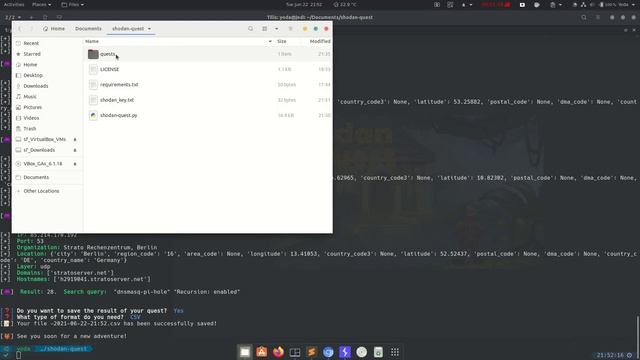Open Tilix hamburger menu
Screen dimensions: 640x360
click(x=598, y=17)
